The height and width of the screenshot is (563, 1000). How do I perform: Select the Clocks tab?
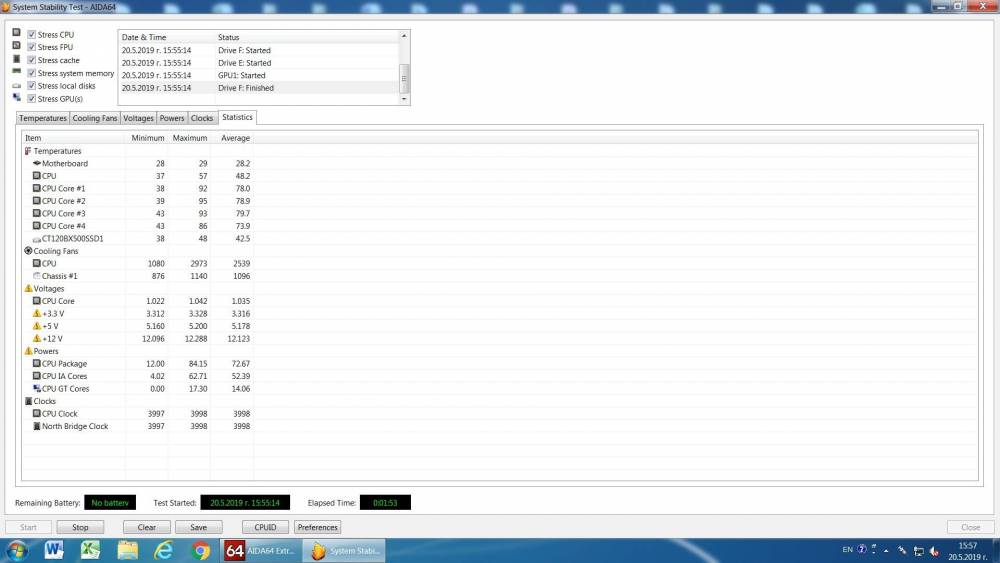tap(202, 118)
